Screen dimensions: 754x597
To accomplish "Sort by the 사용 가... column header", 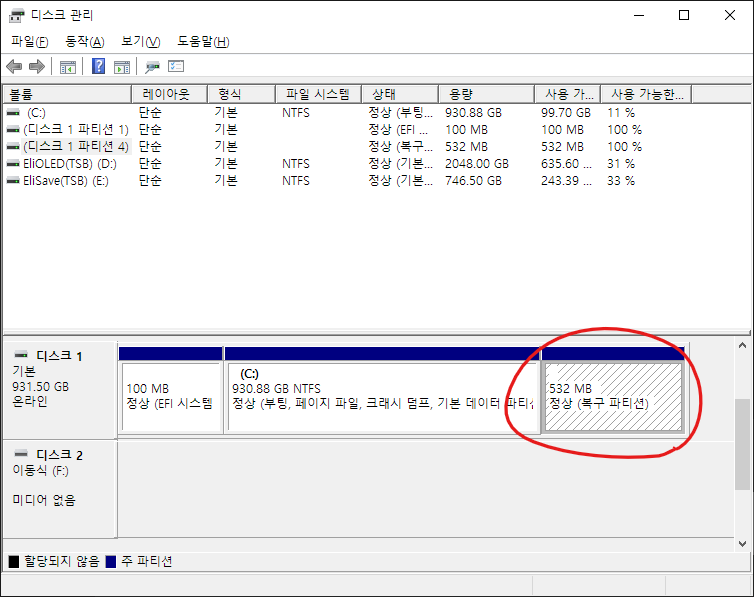I will point(568,94).
